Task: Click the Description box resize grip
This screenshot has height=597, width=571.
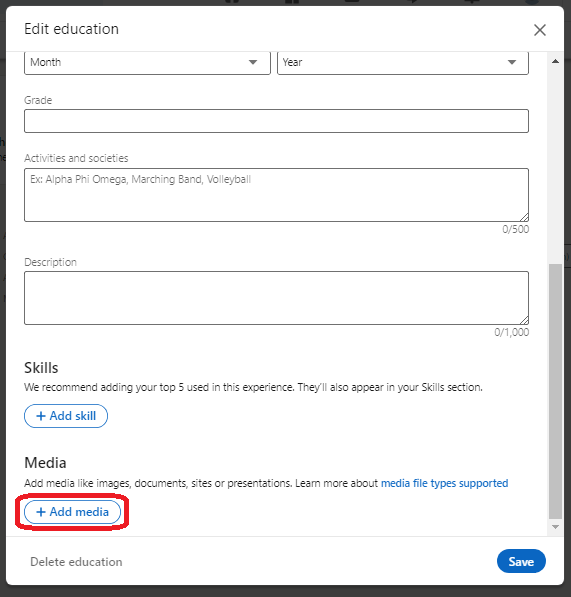Action: pyautogui.click(x=524, y=320)
